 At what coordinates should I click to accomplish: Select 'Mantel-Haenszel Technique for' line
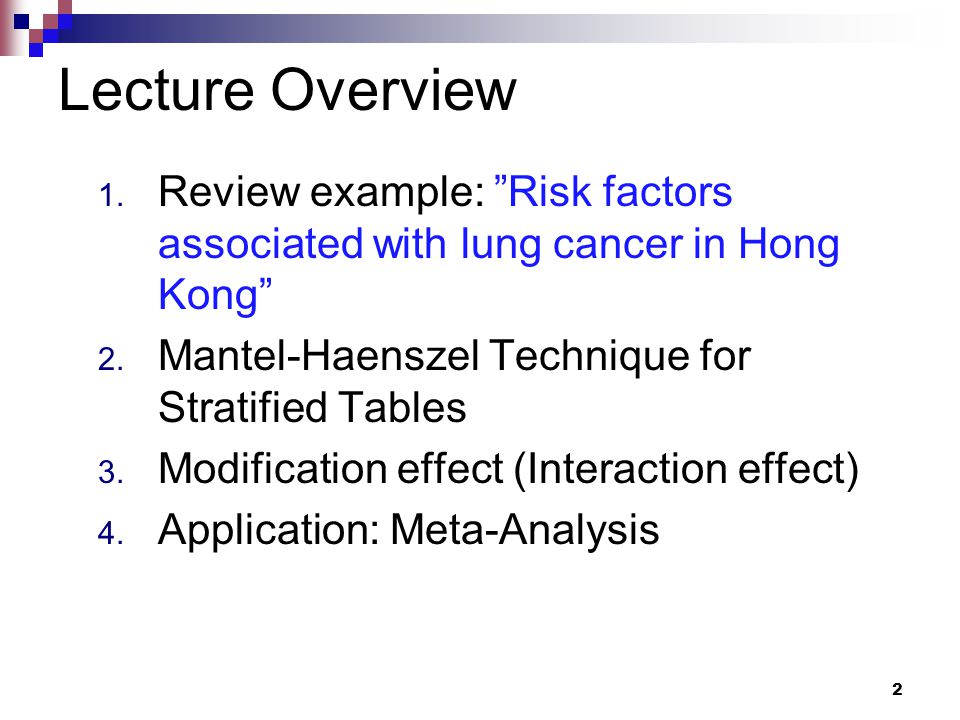click(x=454, y=356)
